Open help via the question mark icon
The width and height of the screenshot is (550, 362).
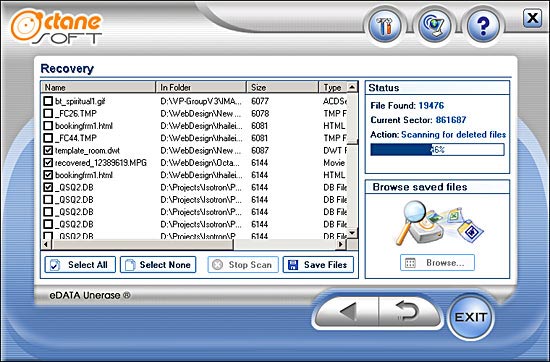(483, 26)
